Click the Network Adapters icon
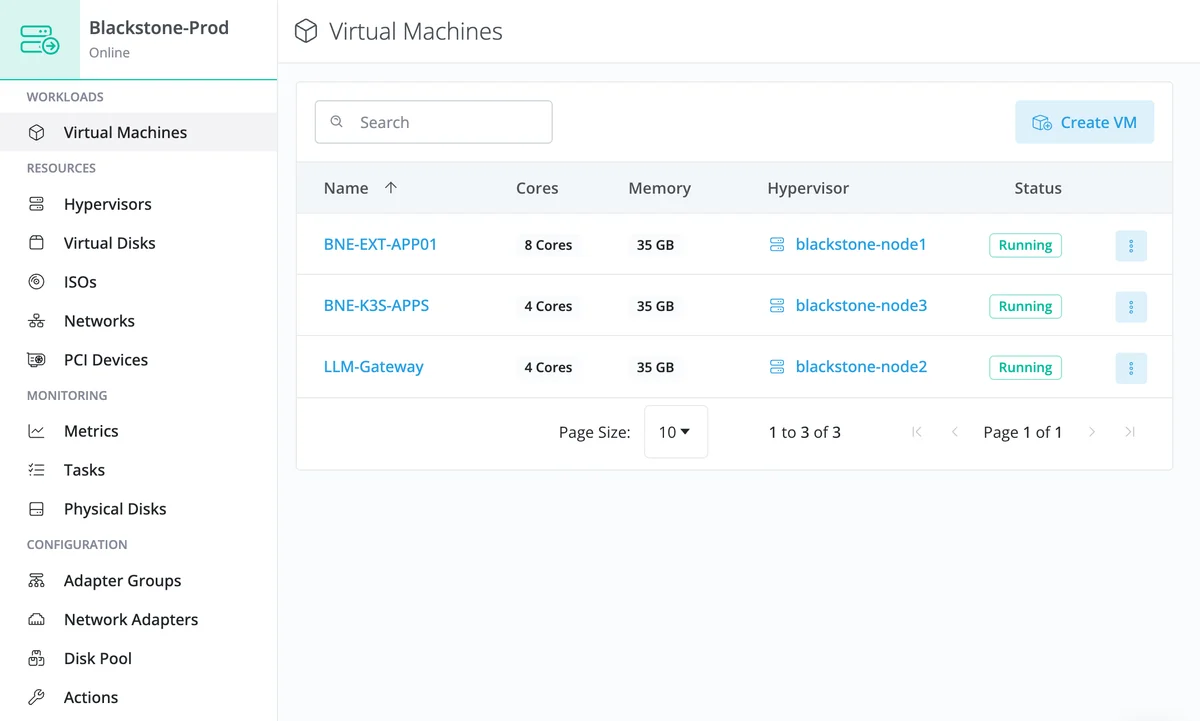This screenshot has width=1200, height=721. [x=36, y=620]
